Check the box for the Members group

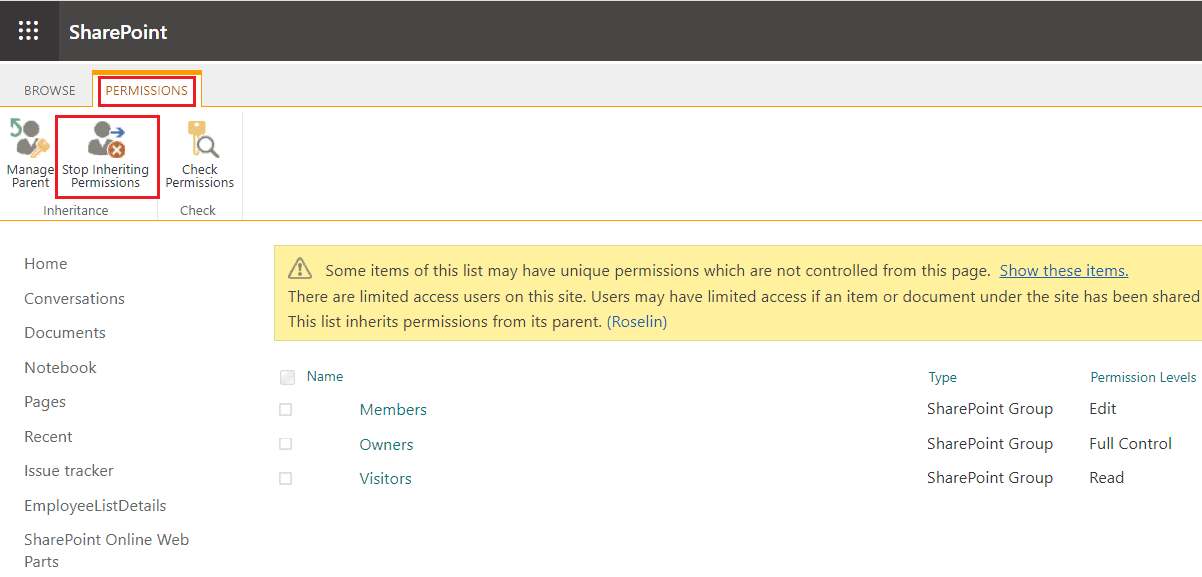(x=286, y=410)
